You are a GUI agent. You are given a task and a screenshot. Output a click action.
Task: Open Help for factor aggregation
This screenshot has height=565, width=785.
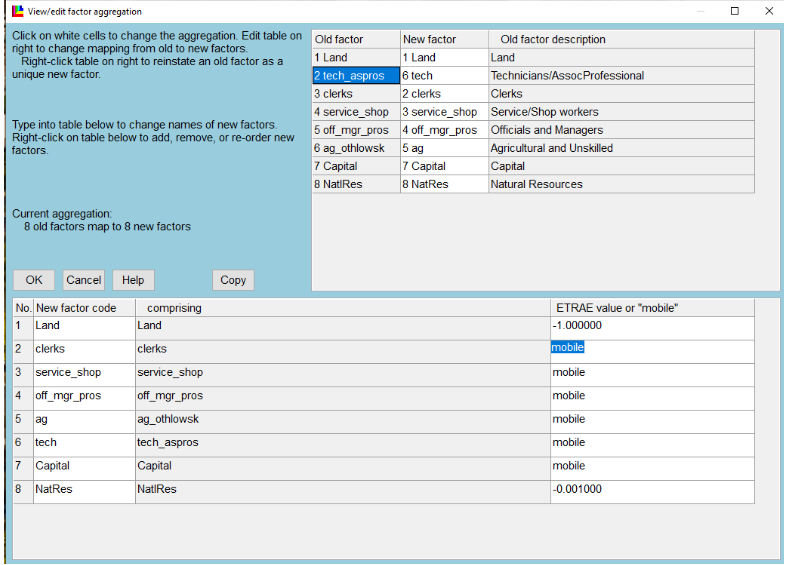(133, 280)
